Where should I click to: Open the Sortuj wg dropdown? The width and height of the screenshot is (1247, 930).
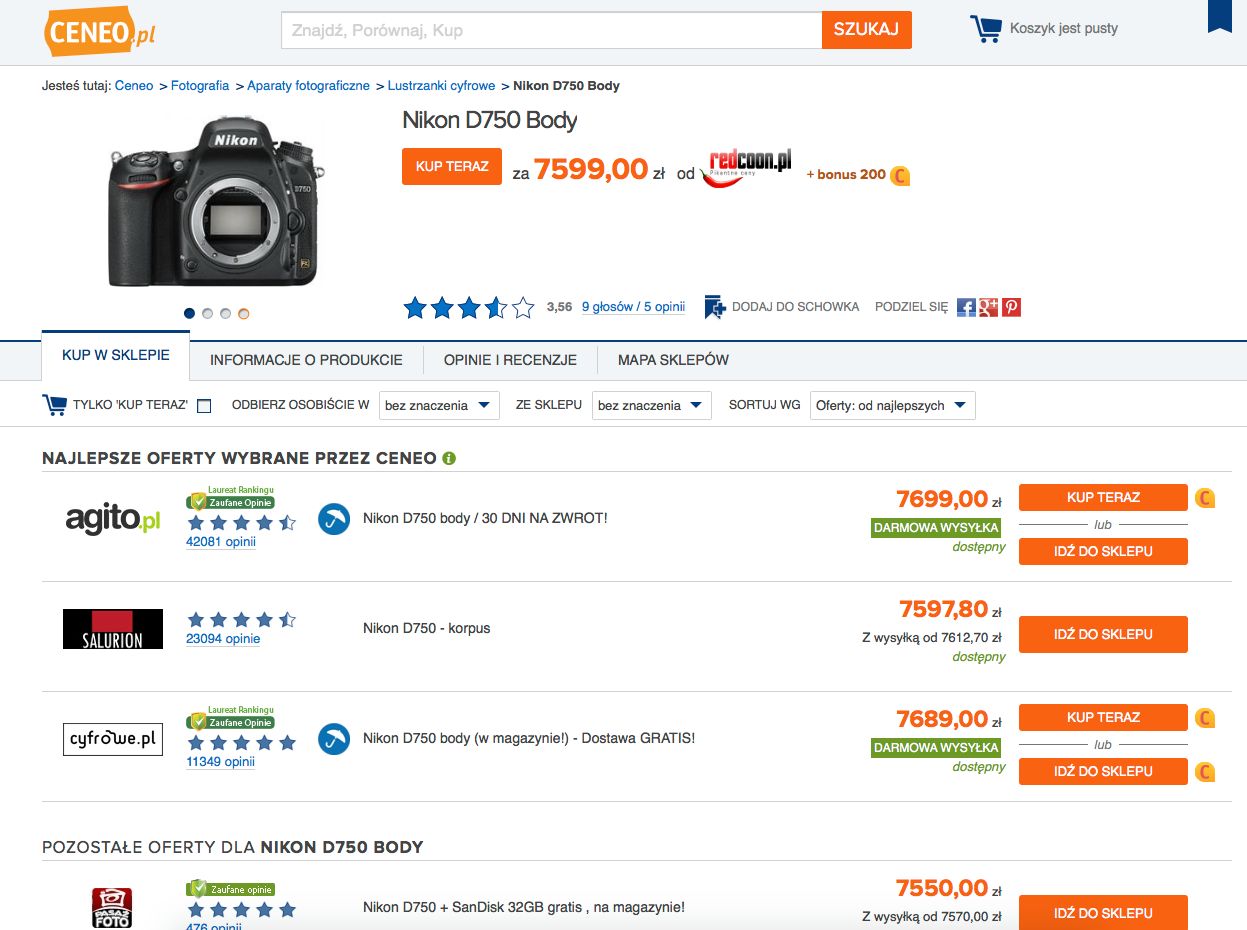892,405
